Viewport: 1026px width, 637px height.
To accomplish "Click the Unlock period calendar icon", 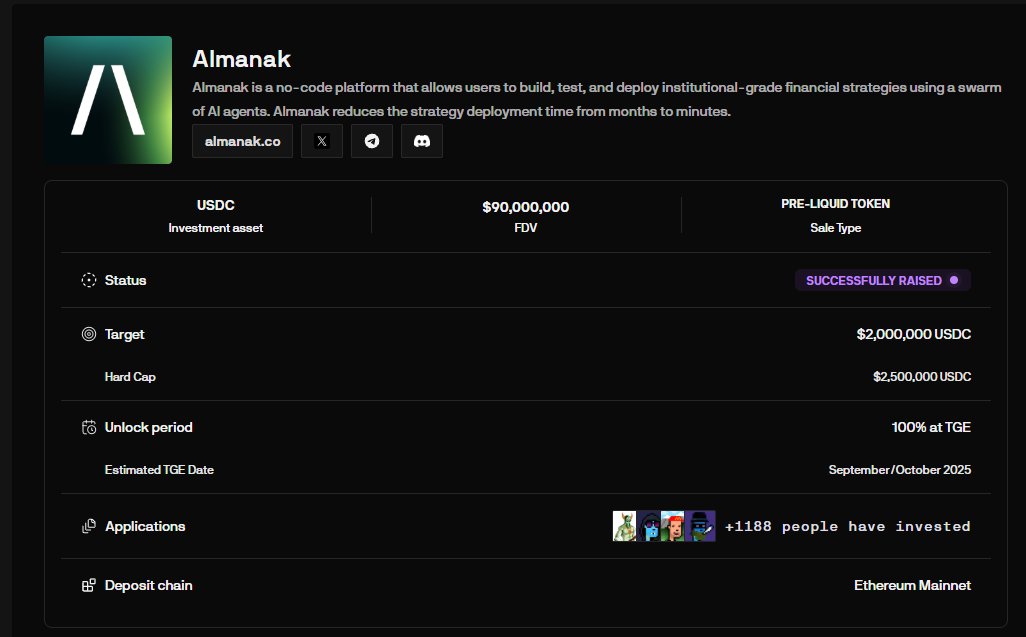I will pyautogui.click(x=89, y=427).
